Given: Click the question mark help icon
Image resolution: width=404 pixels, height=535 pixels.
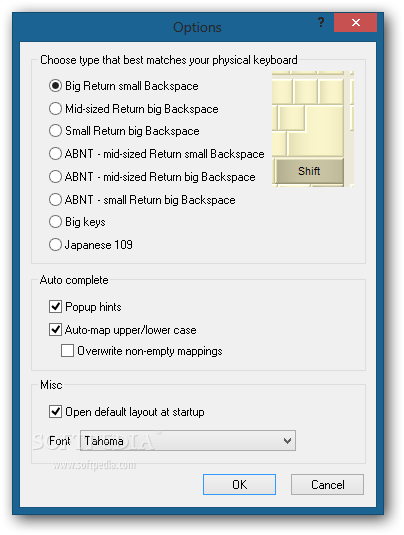Looking at the screenshot, I should point(321,23).
